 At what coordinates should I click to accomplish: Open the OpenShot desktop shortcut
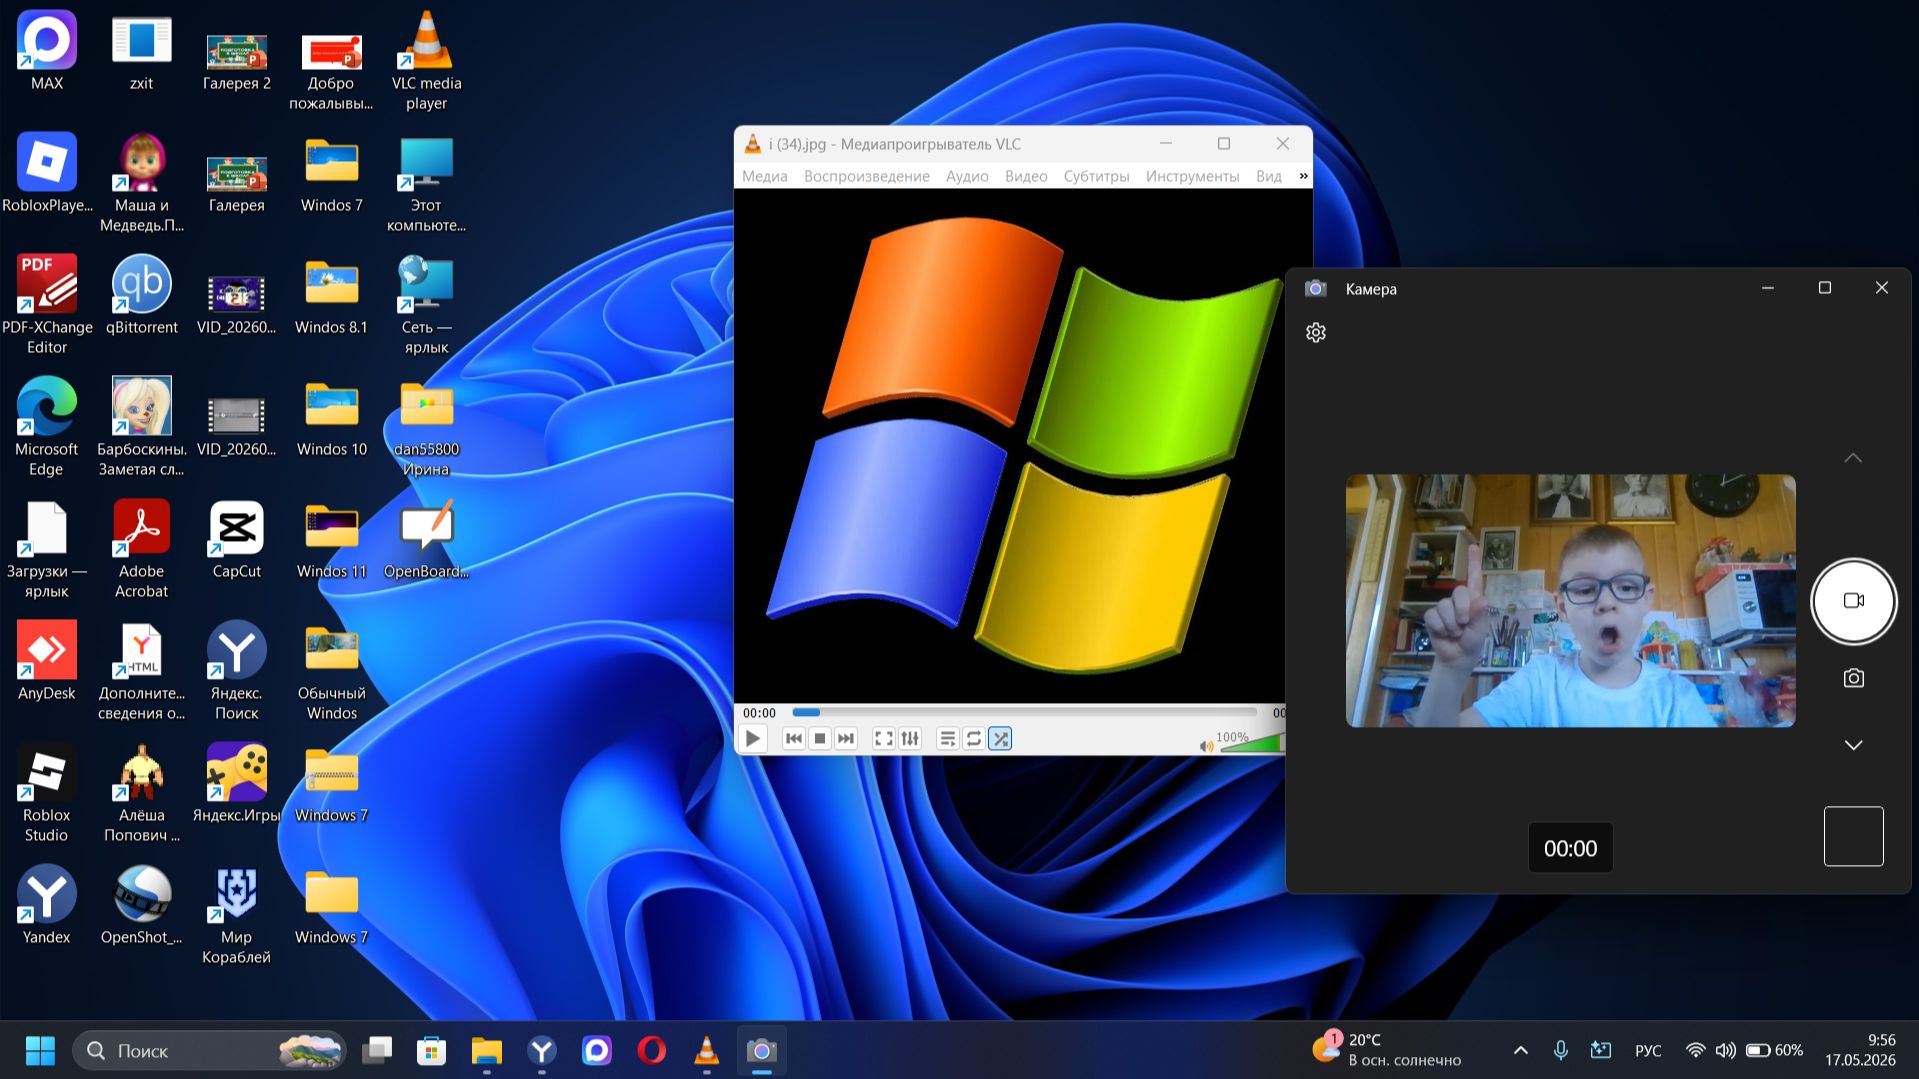pyautogui.click(x=142, y=904)
